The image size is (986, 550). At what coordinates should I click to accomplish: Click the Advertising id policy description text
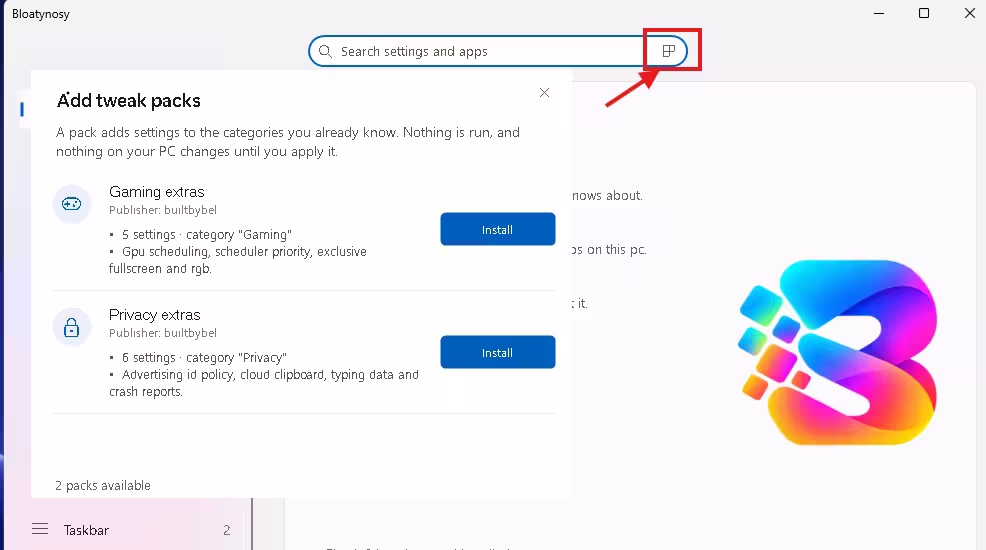click(263, 383)
